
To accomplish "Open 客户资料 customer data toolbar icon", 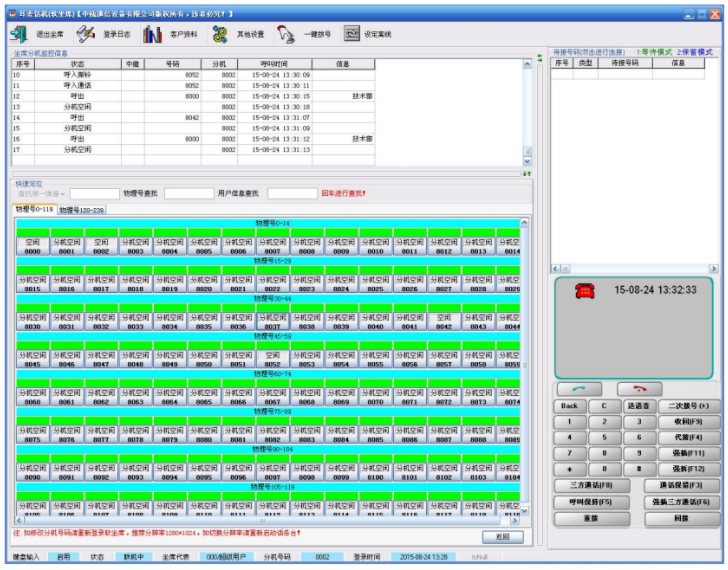I will tap(152, 34).
